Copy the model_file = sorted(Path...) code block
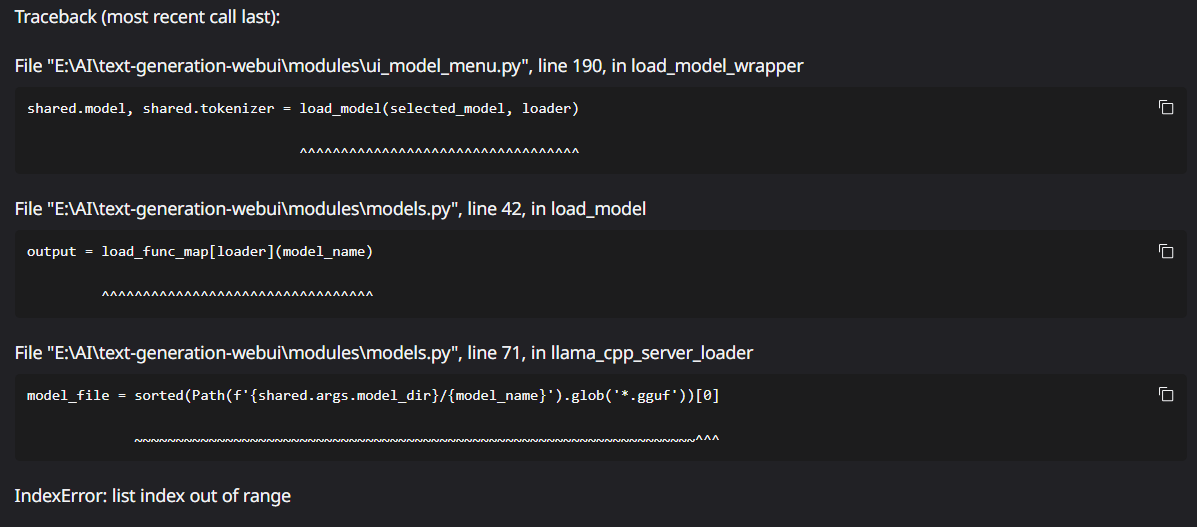The height and width of the screenshot is (527, 1197). point(1166,394)
